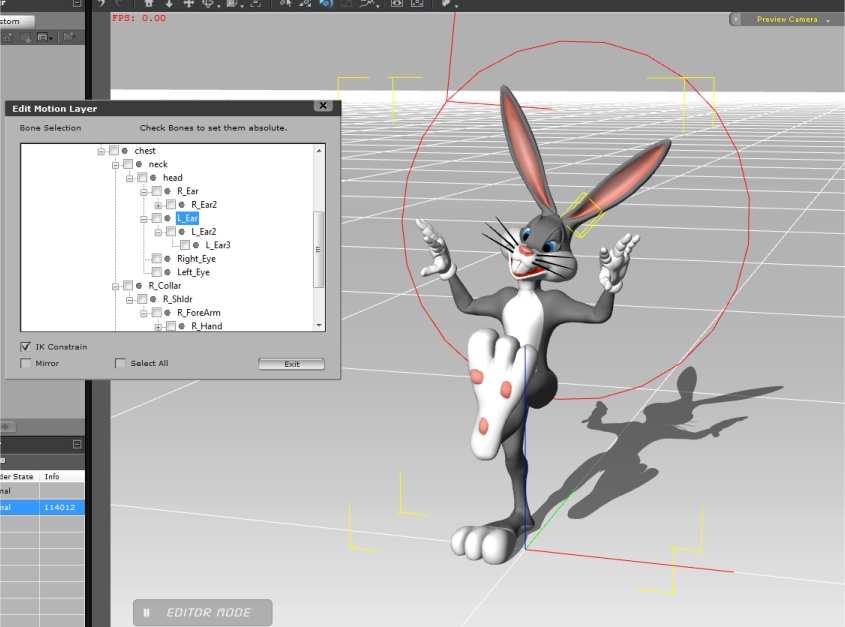Collapse the chest tree node
Viewport: 845px width, 627px height.
pyautogui.click(x=101, y=151)
